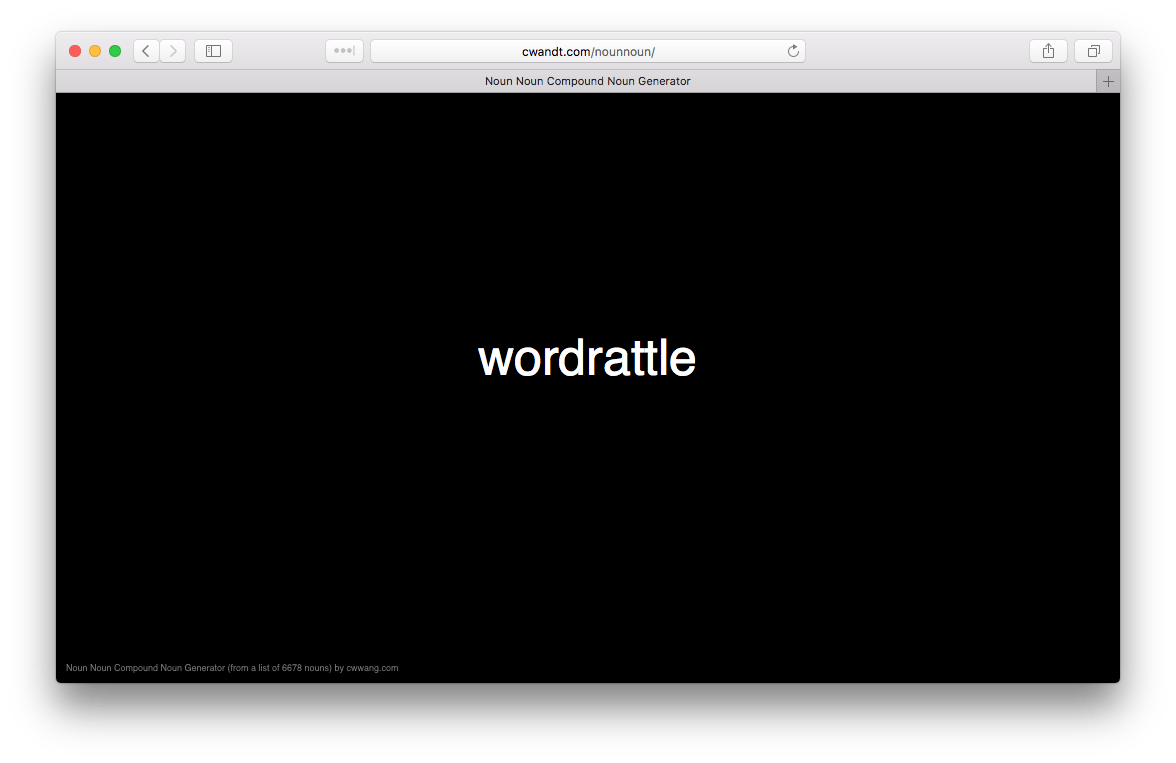This screenshot has width=1176, height=763.
Task: Click the /nounnoun/ path in the URL
Action: pos(623,51)
